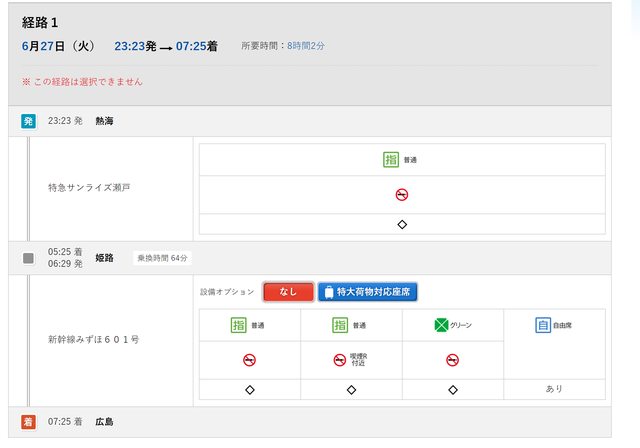Click the no-smoking icon in the Sunrise Seto row

(x=402, y=195)
